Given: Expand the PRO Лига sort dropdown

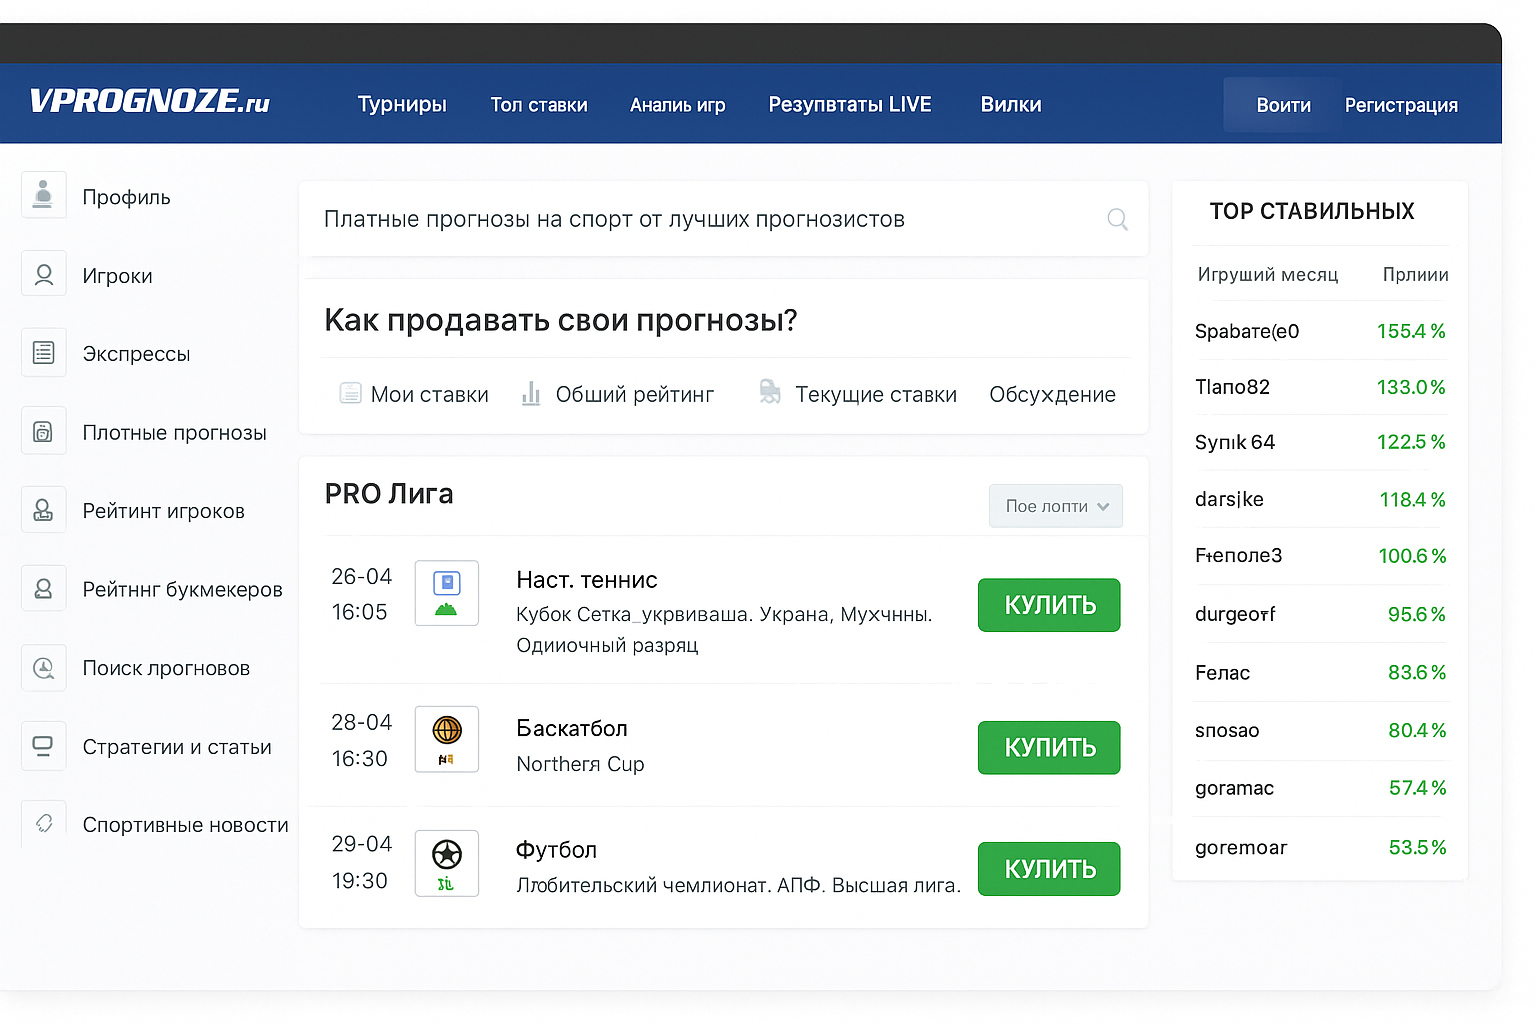Looking at the screenshot, I should click(1055, 506).
